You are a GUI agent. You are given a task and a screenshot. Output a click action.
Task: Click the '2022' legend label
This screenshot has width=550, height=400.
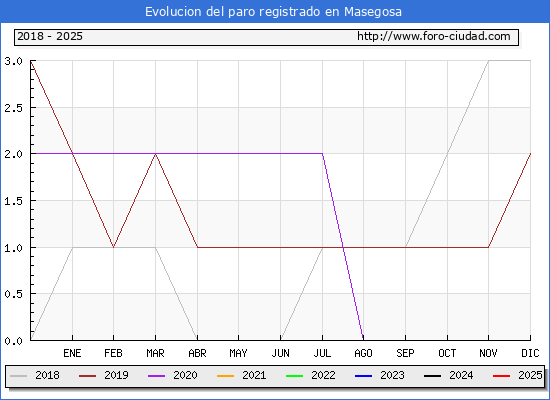(323, 375)
